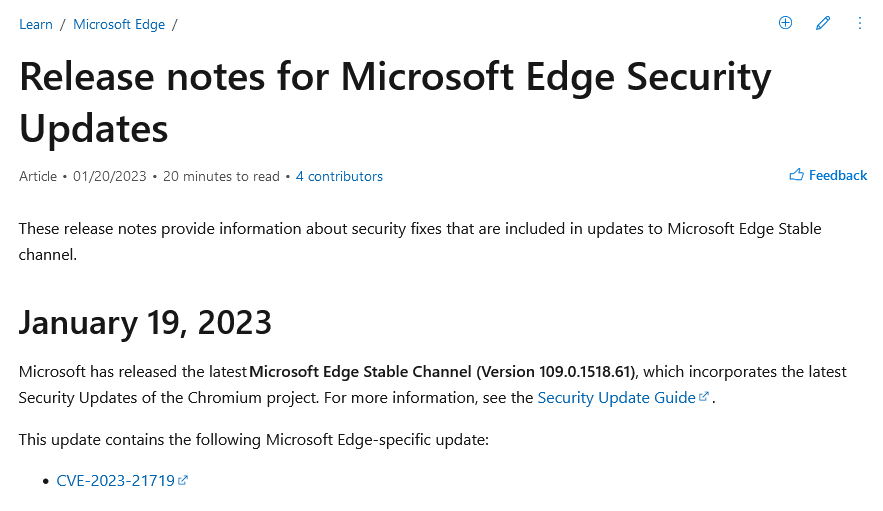Click the 'This update contains' sentence
Viewport: 883px width, 511px height.
[x=253, y=439]
